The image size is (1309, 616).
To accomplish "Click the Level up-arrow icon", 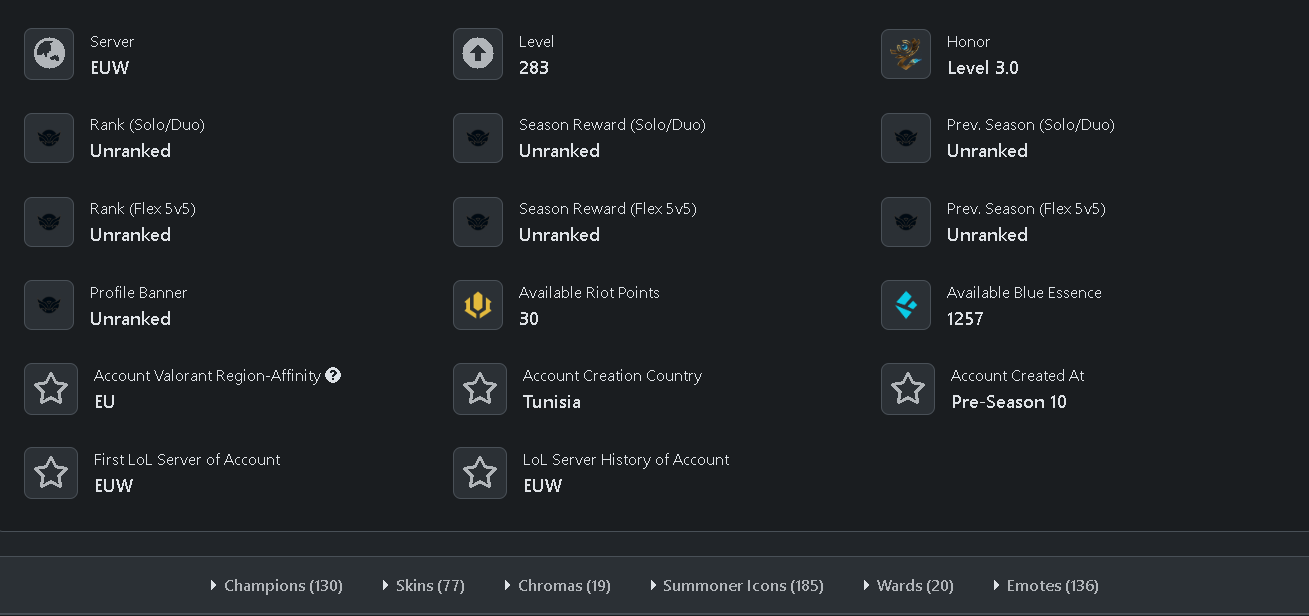I will pos(478,54).
